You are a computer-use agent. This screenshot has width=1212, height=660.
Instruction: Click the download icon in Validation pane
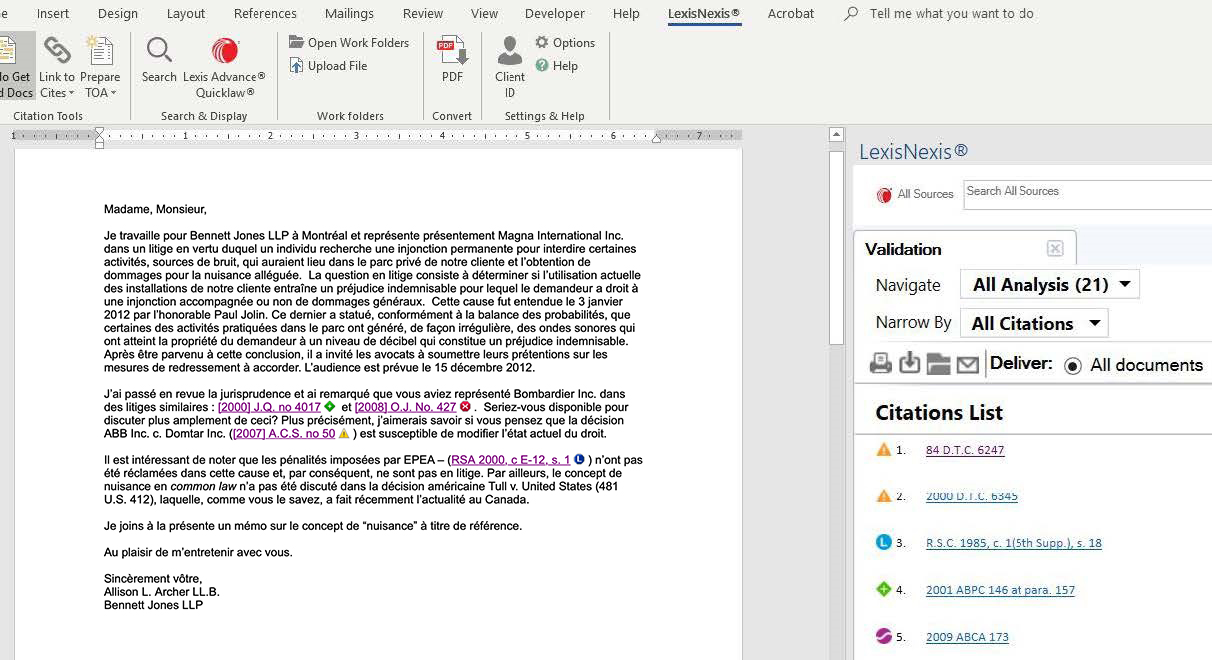pos(910,364)
